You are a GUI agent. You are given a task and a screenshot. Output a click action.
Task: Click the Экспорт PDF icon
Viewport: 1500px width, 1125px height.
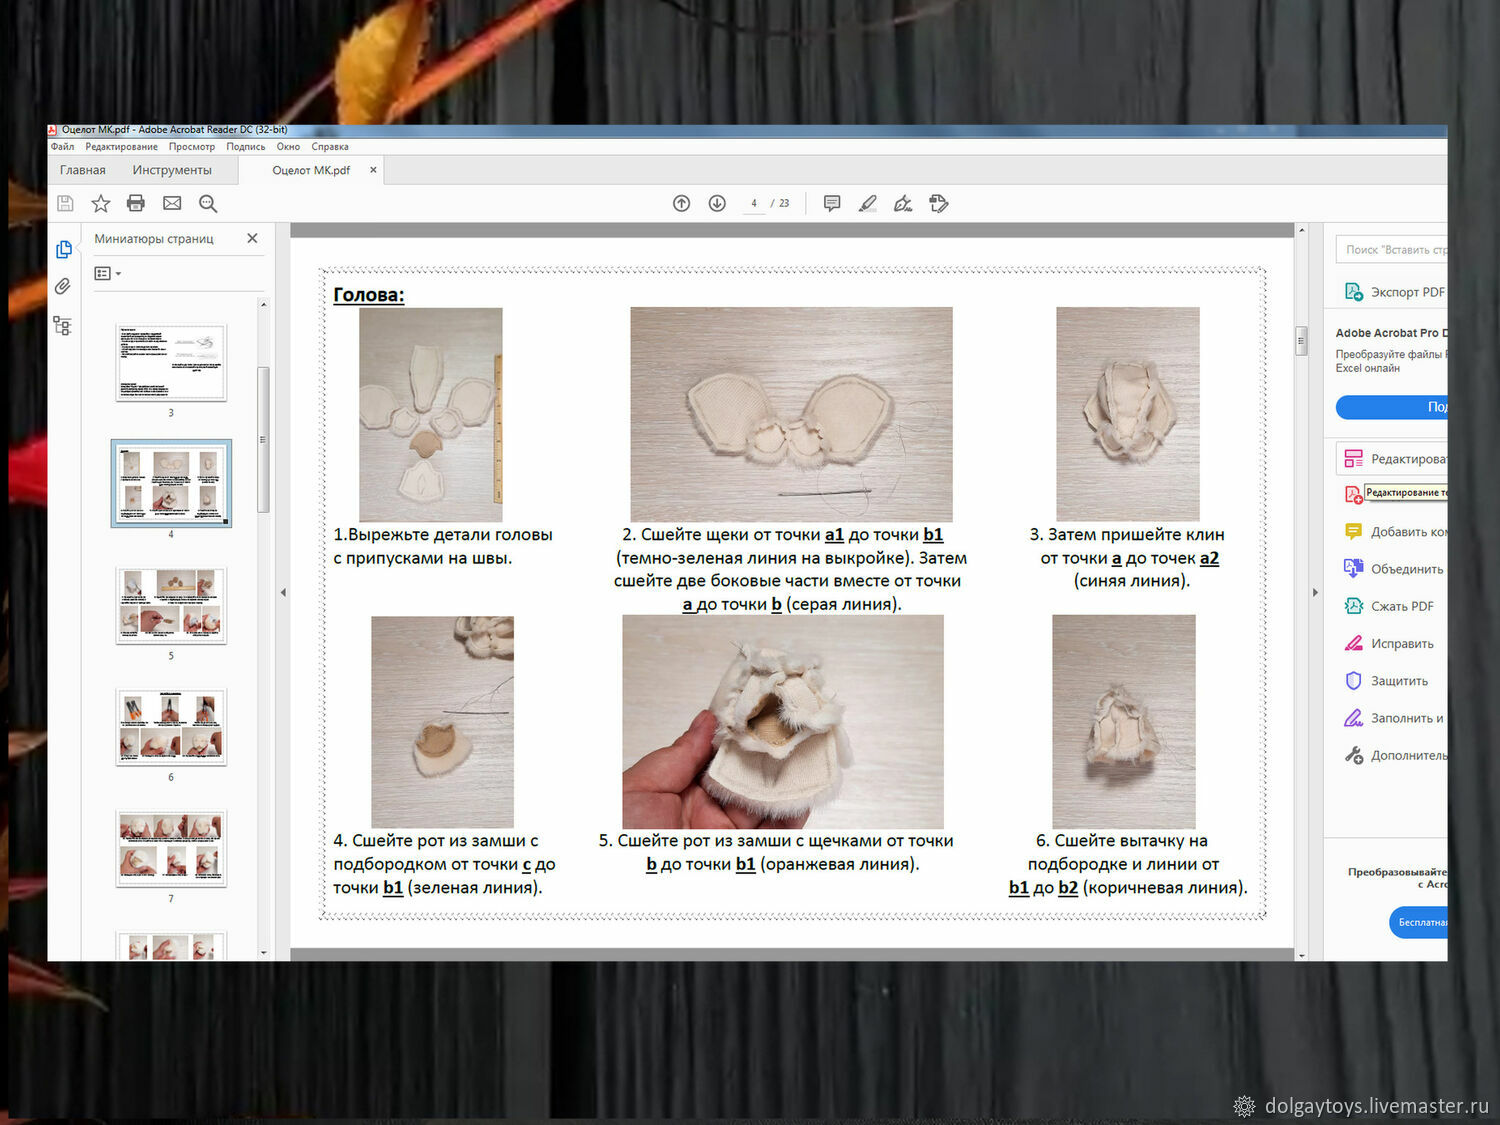tap(1354, 292)
